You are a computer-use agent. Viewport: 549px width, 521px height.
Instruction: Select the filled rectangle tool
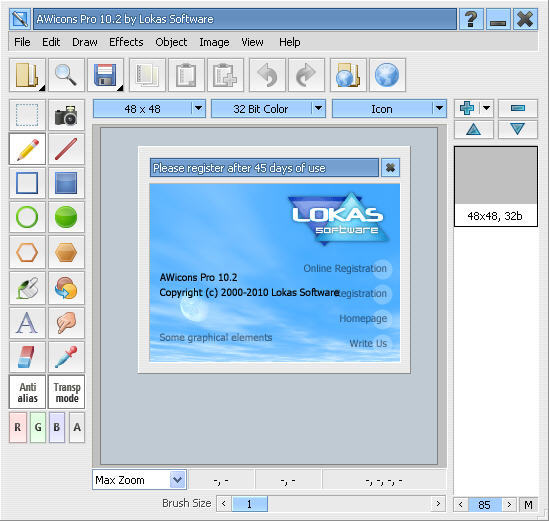pyautogui.click(x=66, y=183)
